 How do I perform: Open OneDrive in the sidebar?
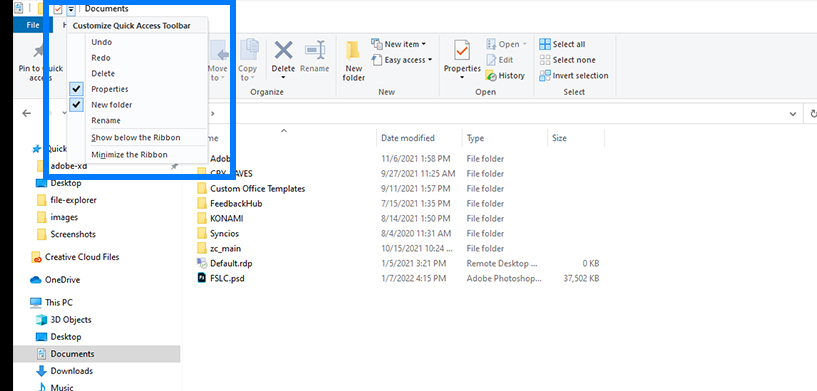[62, 280]
